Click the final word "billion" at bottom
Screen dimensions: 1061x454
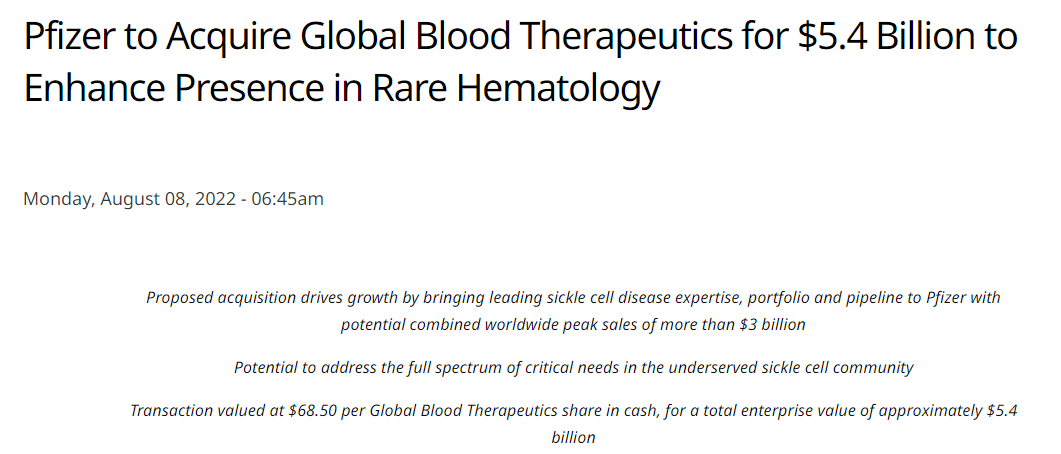(x=573, y=438)
